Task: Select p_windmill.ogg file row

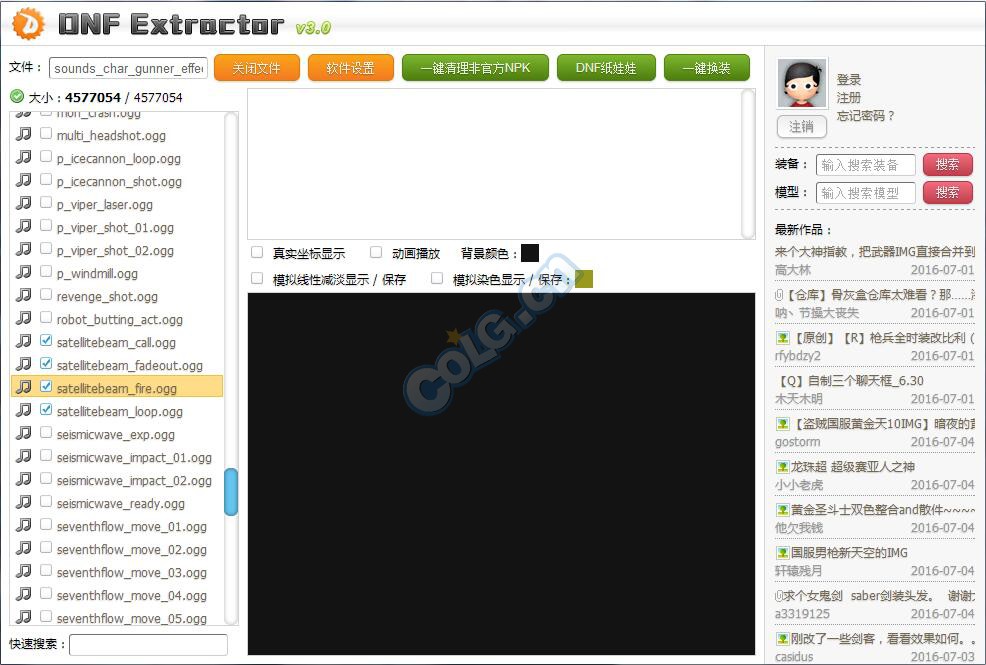Action: click(117, 273)
